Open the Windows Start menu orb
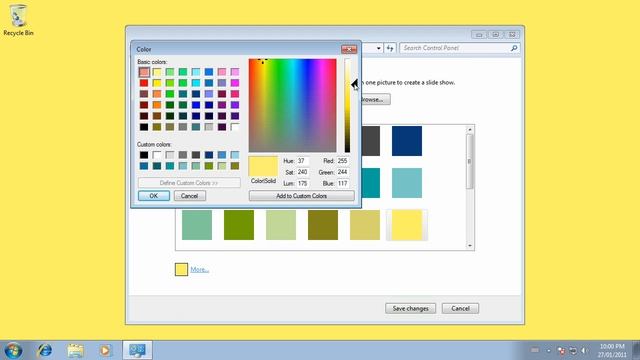640x360 pixels. [x=13, y=350]
